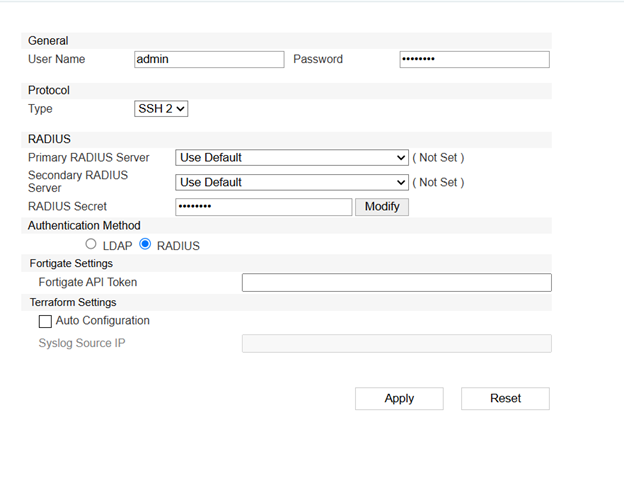
Task: Select the LDAP authentication radio button
Action: coord(91,244)
